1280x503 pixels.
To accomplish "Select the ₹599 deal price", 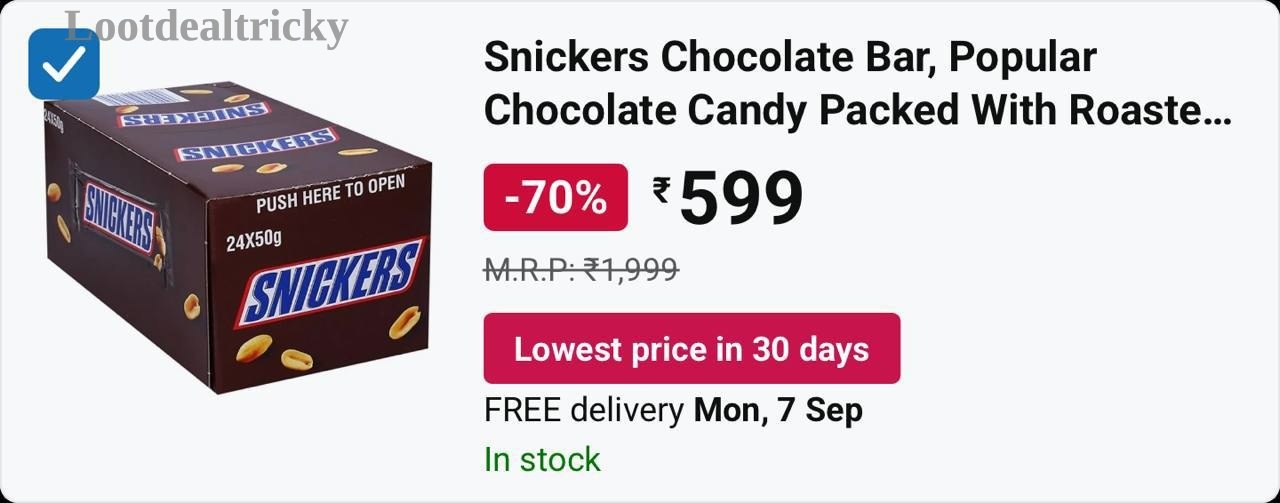I will 728,198.
